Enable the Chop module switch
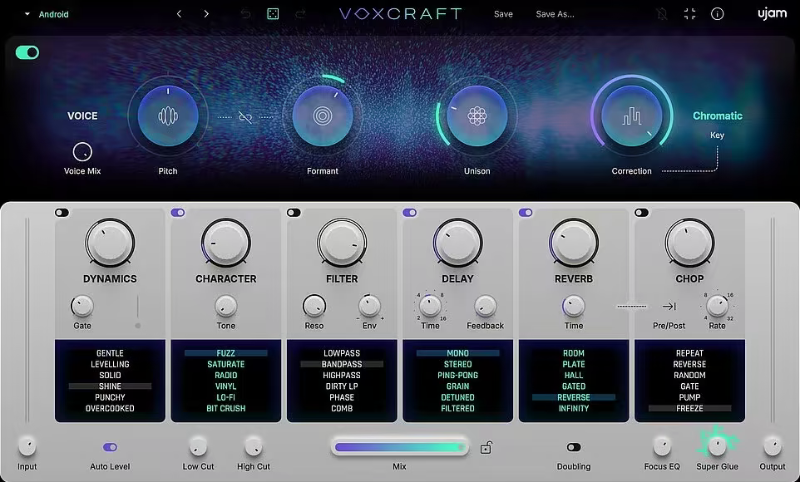 click(x=642, y=213)
